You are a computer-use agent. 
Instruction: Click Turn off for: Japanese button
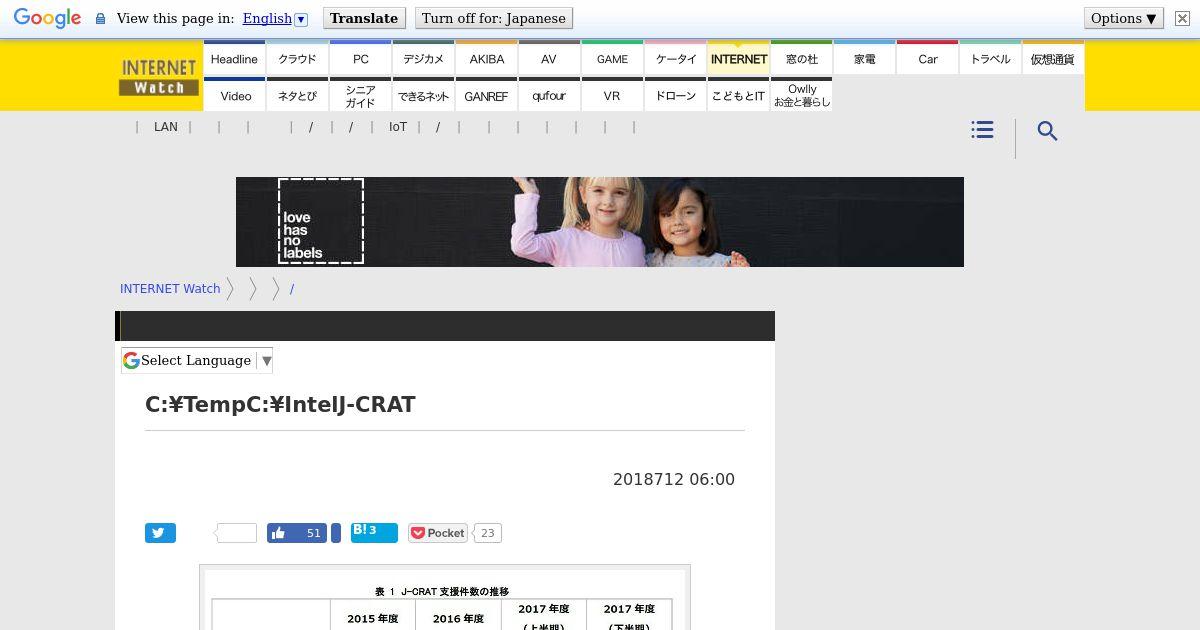(494, 18)
